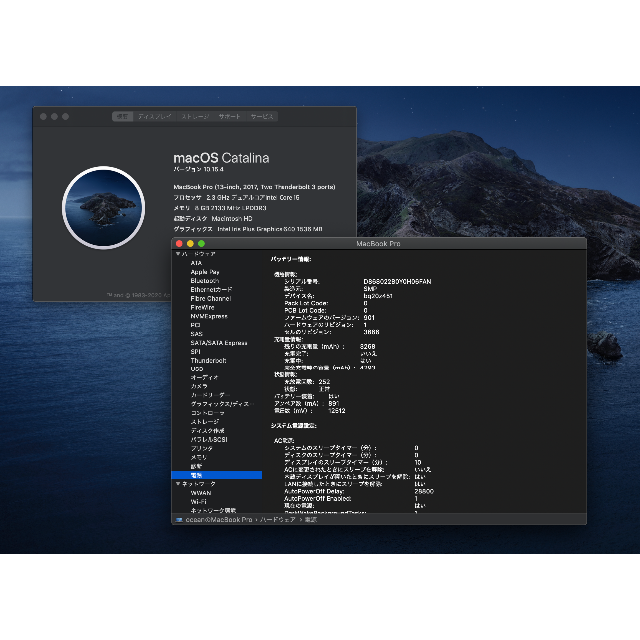Screen dimensions: 640x640
Task: Click the macOS Catalina island logo
Action: (104, 207)
